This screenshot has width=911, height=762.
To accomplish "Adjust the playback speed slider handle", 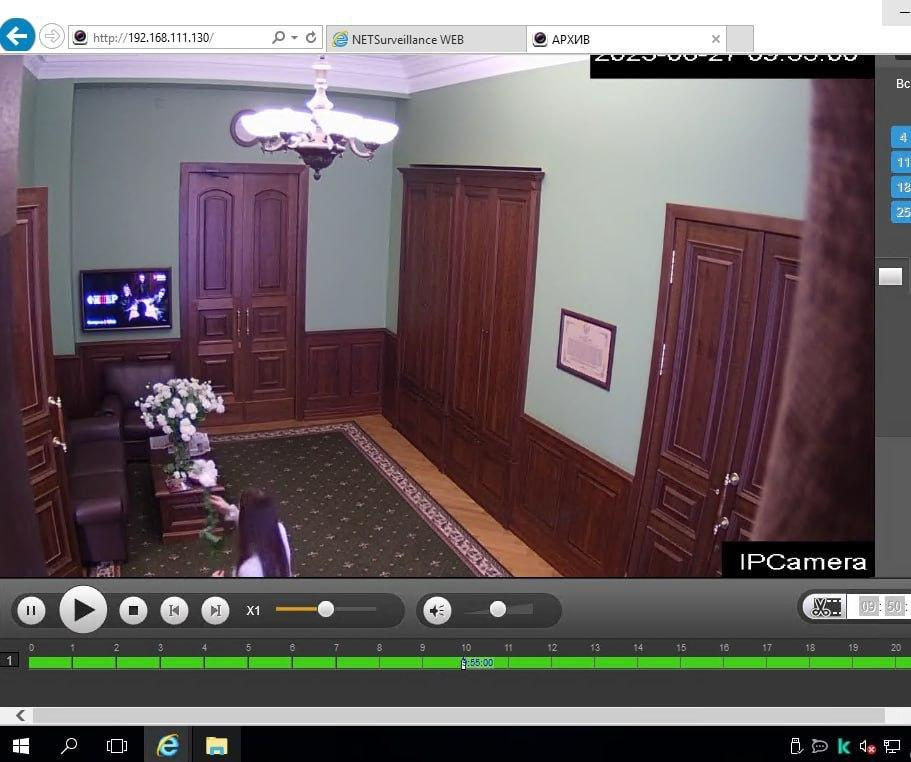I will point(326,609).
